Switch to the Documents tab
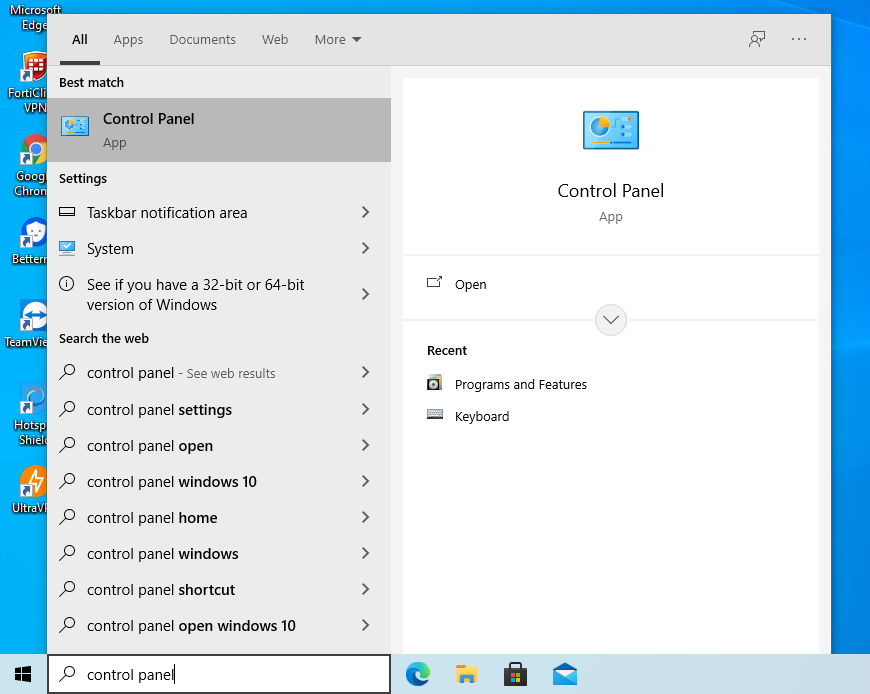Image resolution: width=870 pixels, height=694 pixels. [203, 39]
